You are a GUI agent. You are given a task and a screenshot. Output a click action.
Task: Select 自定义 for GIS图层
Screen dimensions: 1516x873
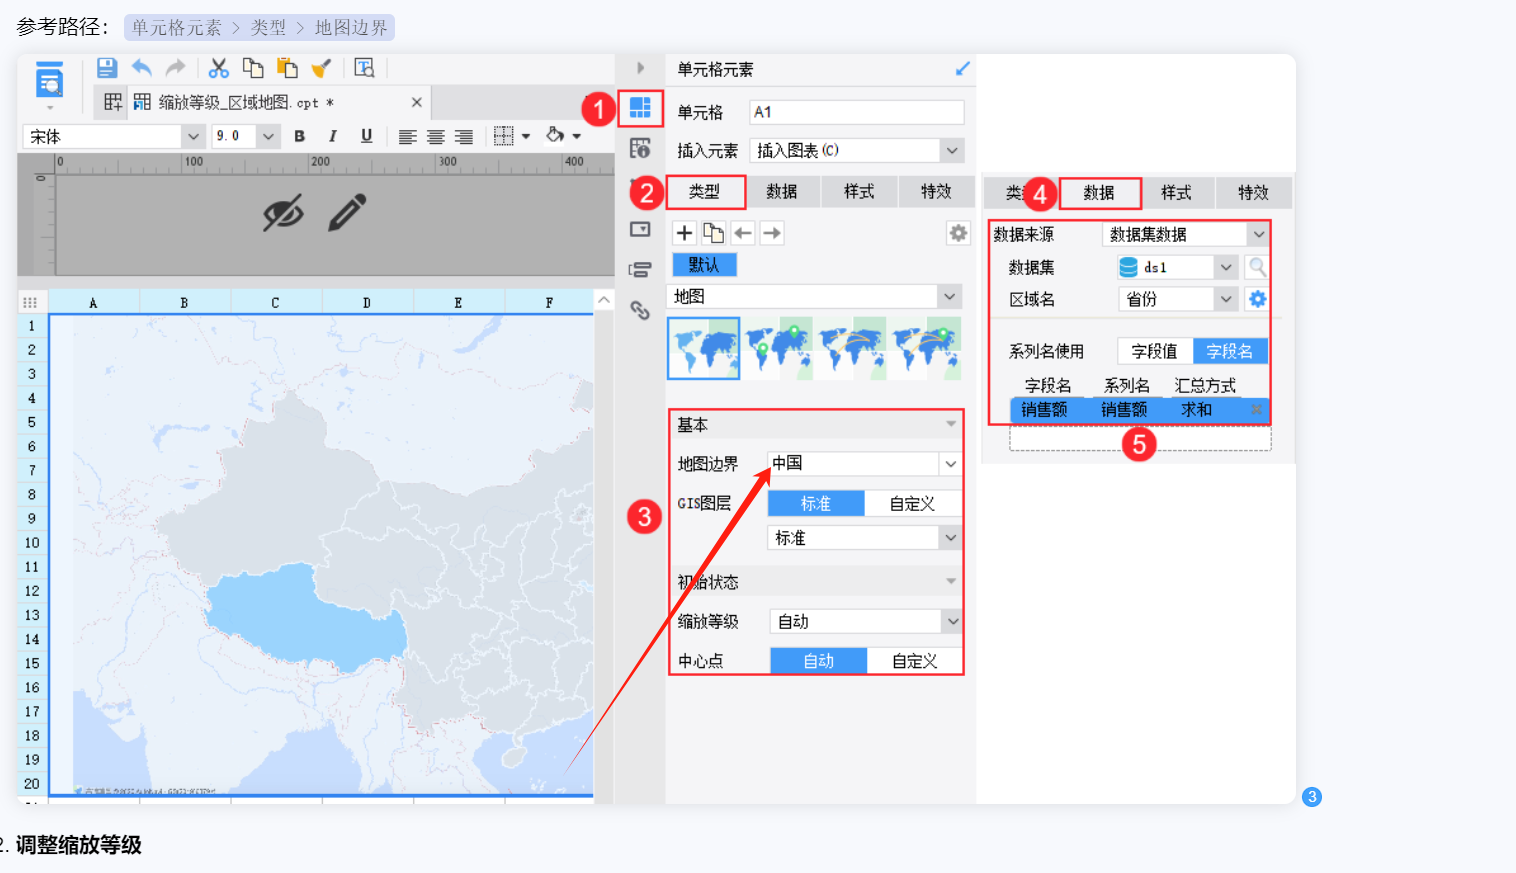(912, 504)
